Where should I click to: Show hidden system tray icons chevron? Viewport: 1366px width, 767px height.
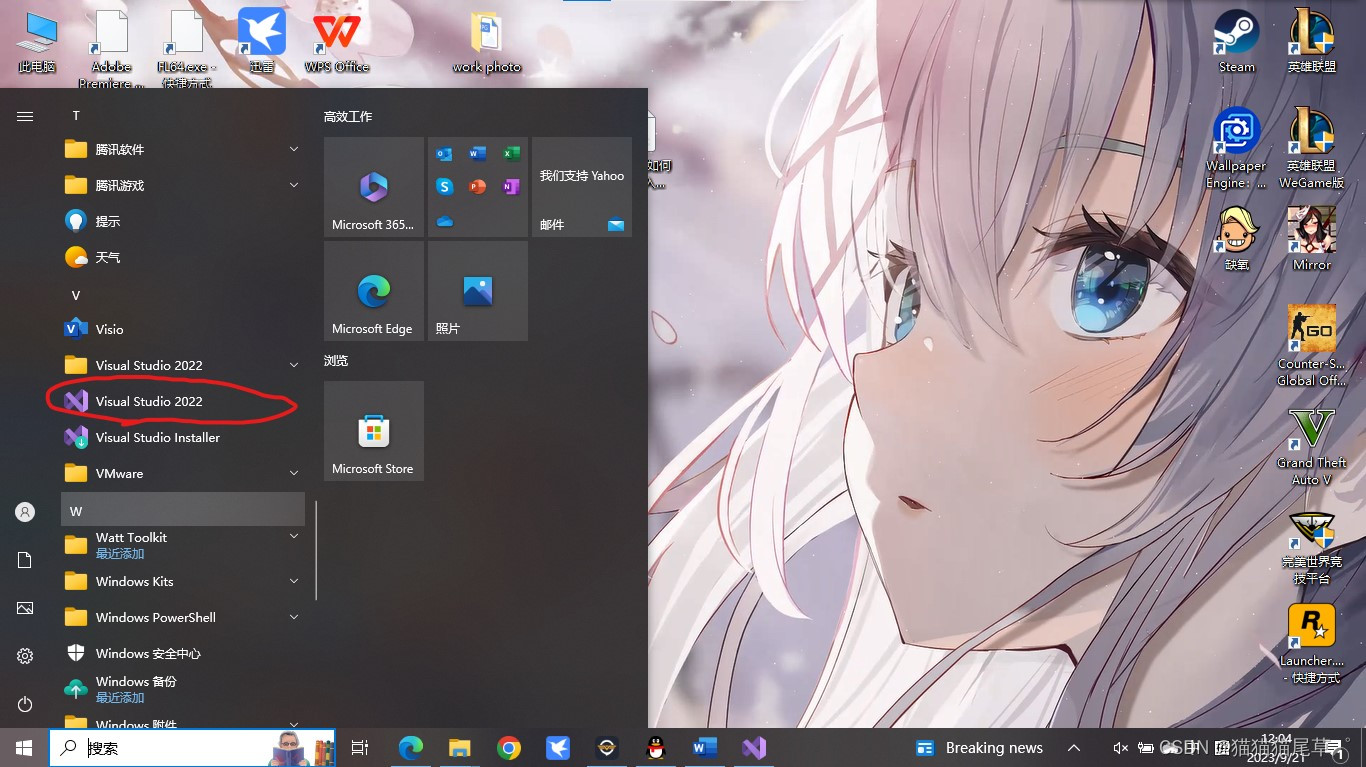[1073, 748]
